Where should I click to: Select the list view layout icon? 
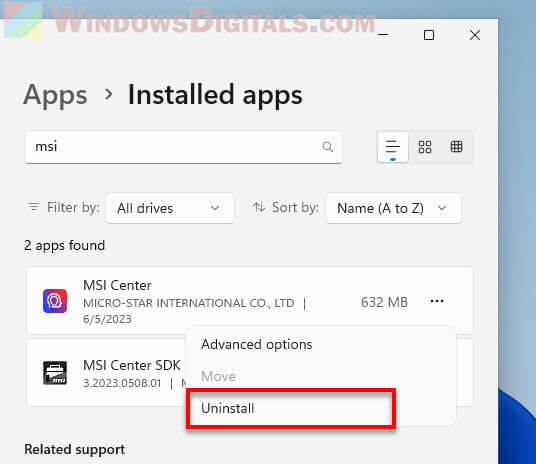click(392, 147)
